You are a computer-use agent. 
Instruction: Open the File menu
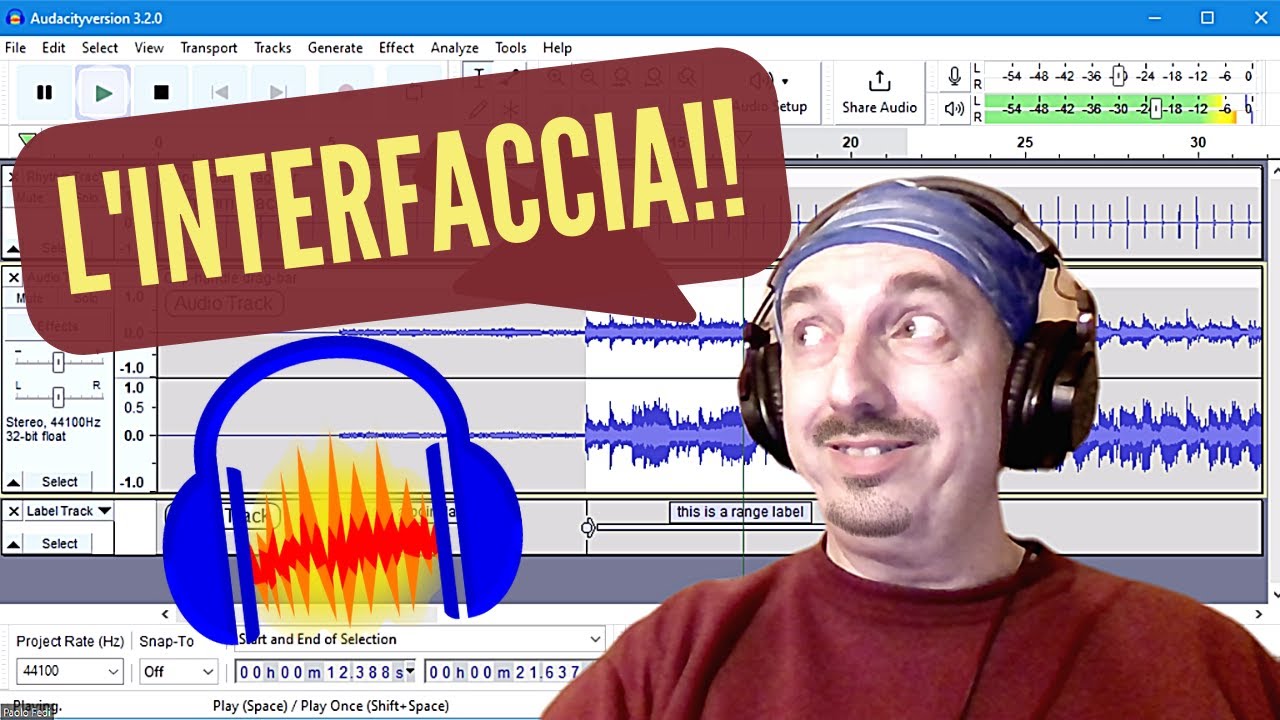point(15,47)
